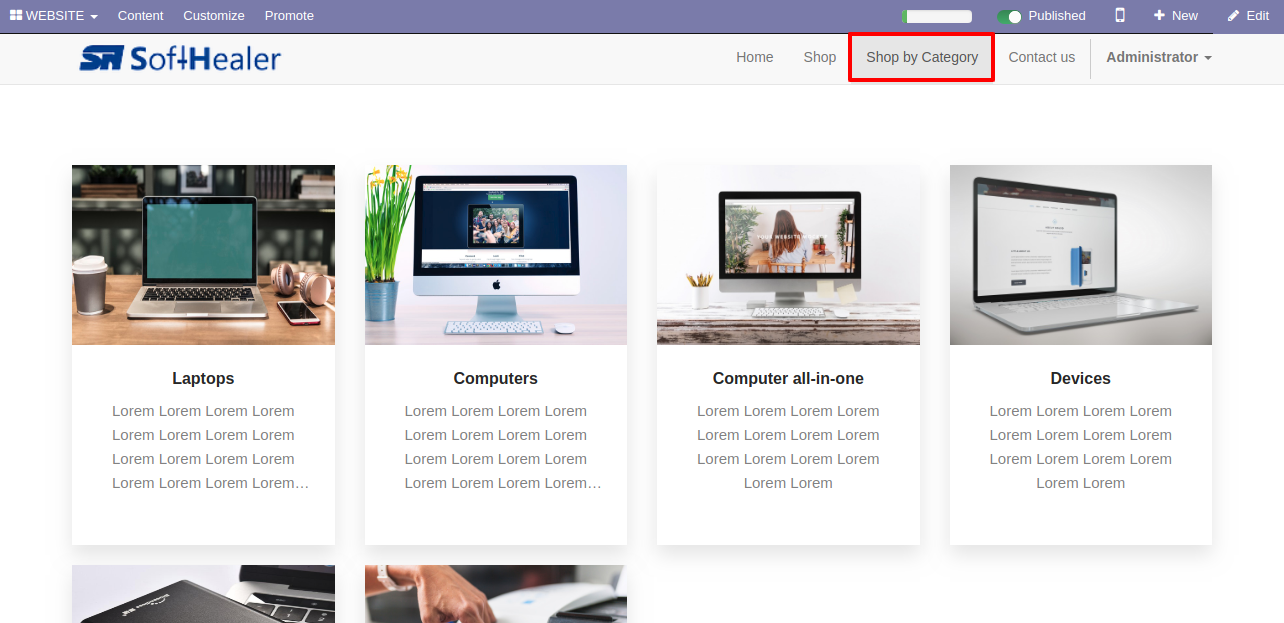Screen dimensions: 1284x623
Task: Open the Computer all-in-one category image
Action: coord(788,255)
